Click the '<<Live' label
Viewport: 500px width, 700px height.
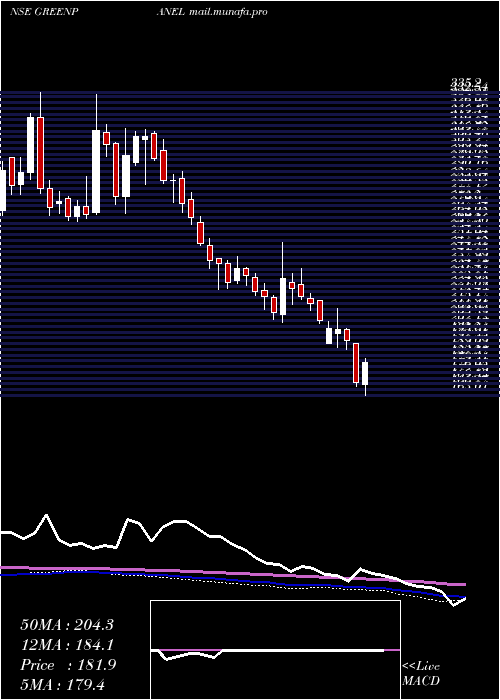(x=421, y=667)
